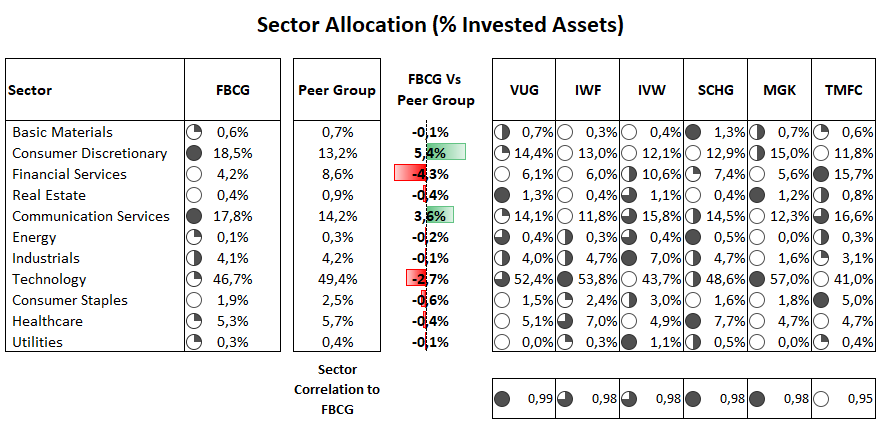Screen dimensions: 884x425
Task: Click the green bar for Consumer Discretionary difference
Action: point(446,152)
